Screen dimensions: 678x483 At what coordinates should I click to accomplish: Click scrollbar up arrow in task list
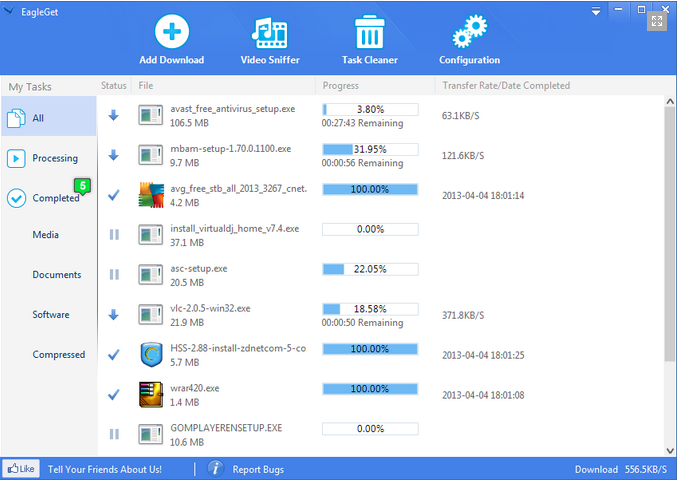click(x=670, y=102)
